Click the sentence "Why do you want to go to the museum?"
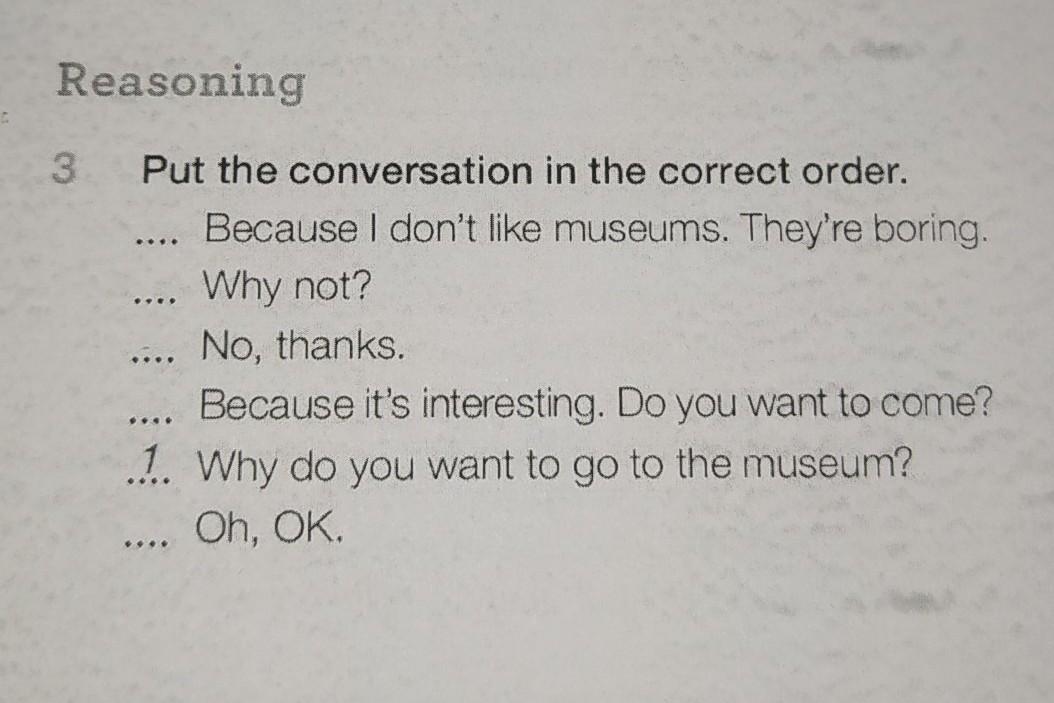 pyautogui.click(x=555, y=467)
